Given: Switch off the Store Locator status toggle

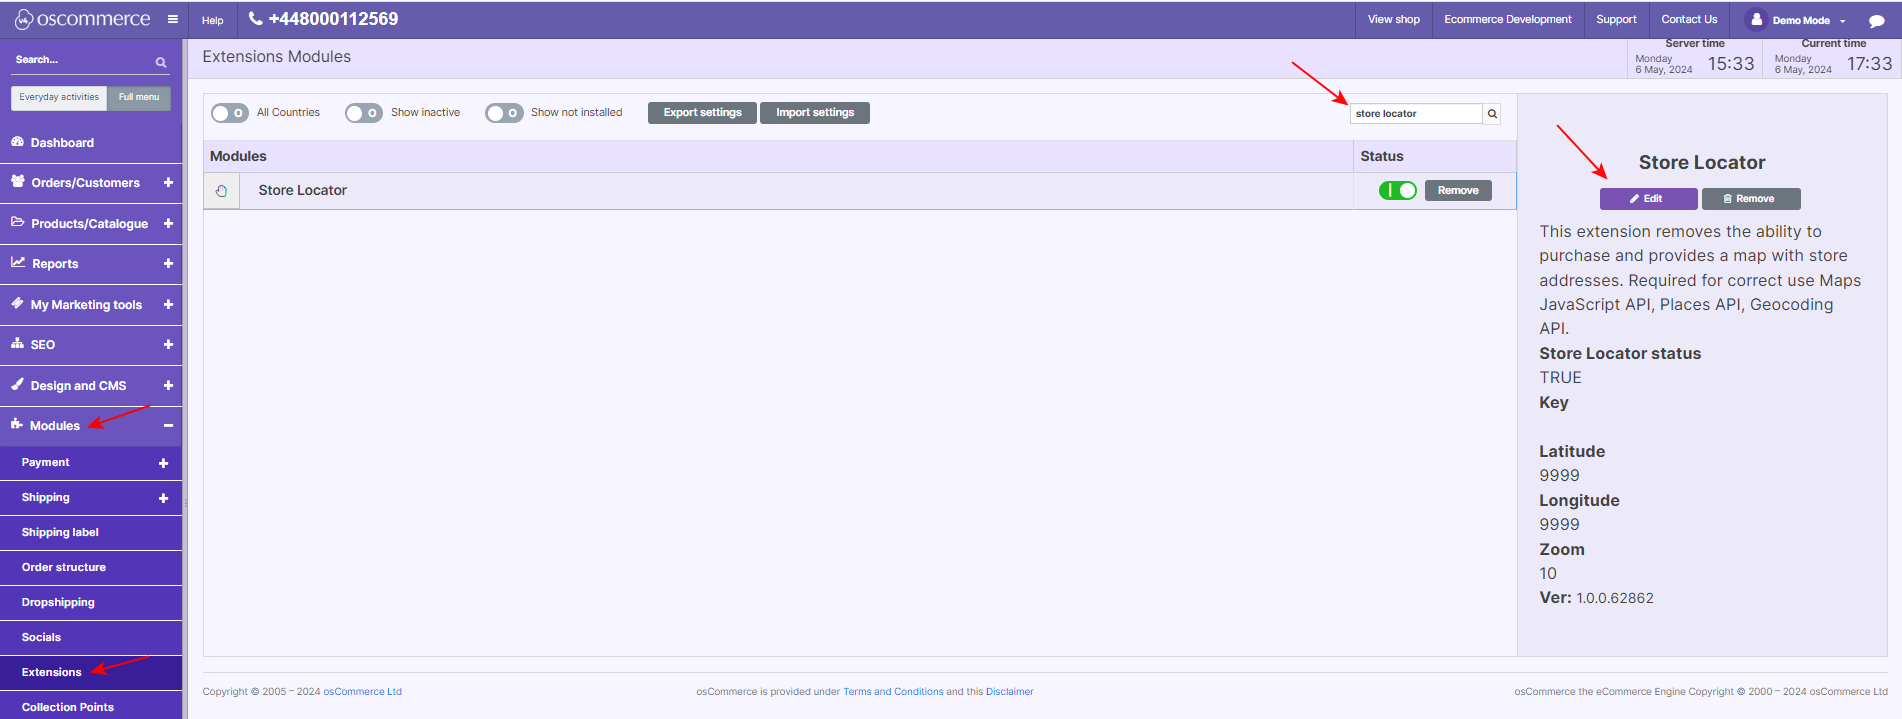Looking at the screenshot, I should coord(1397,190).
